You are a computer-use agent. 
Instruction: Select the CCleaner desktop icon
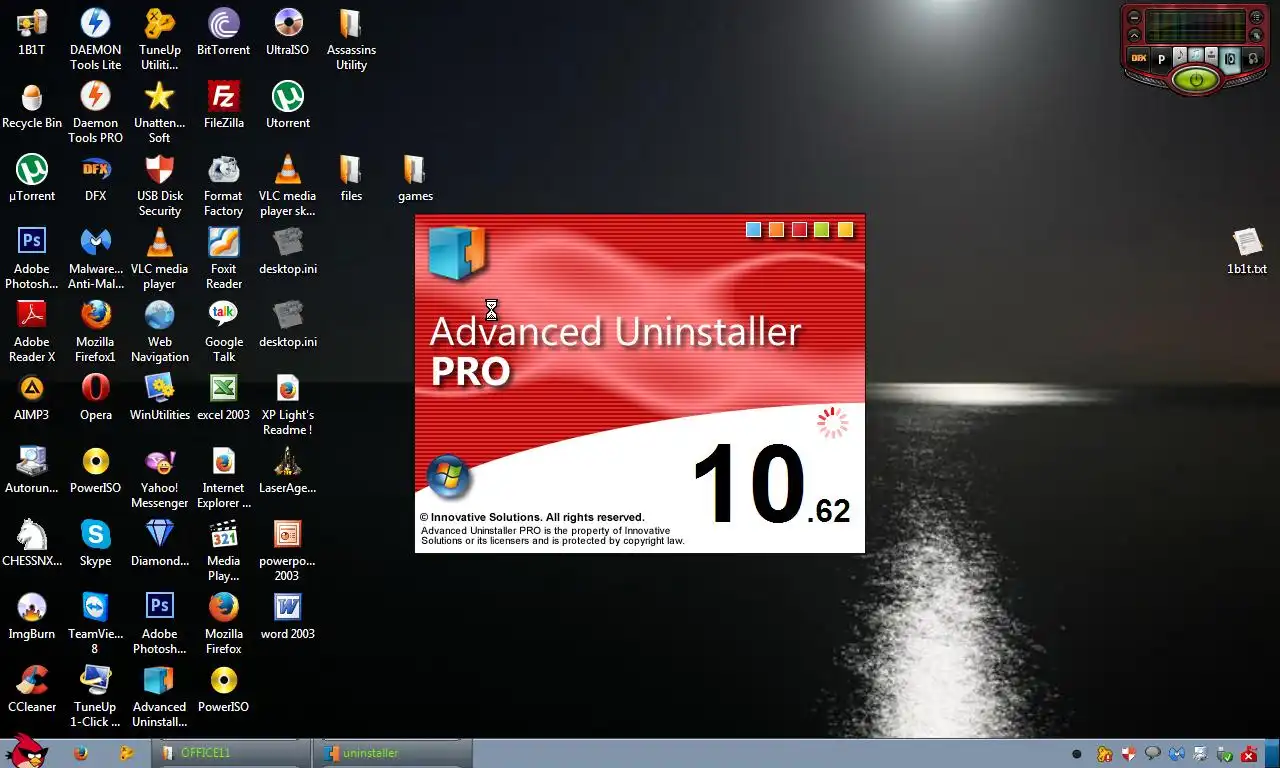[32, 689]
